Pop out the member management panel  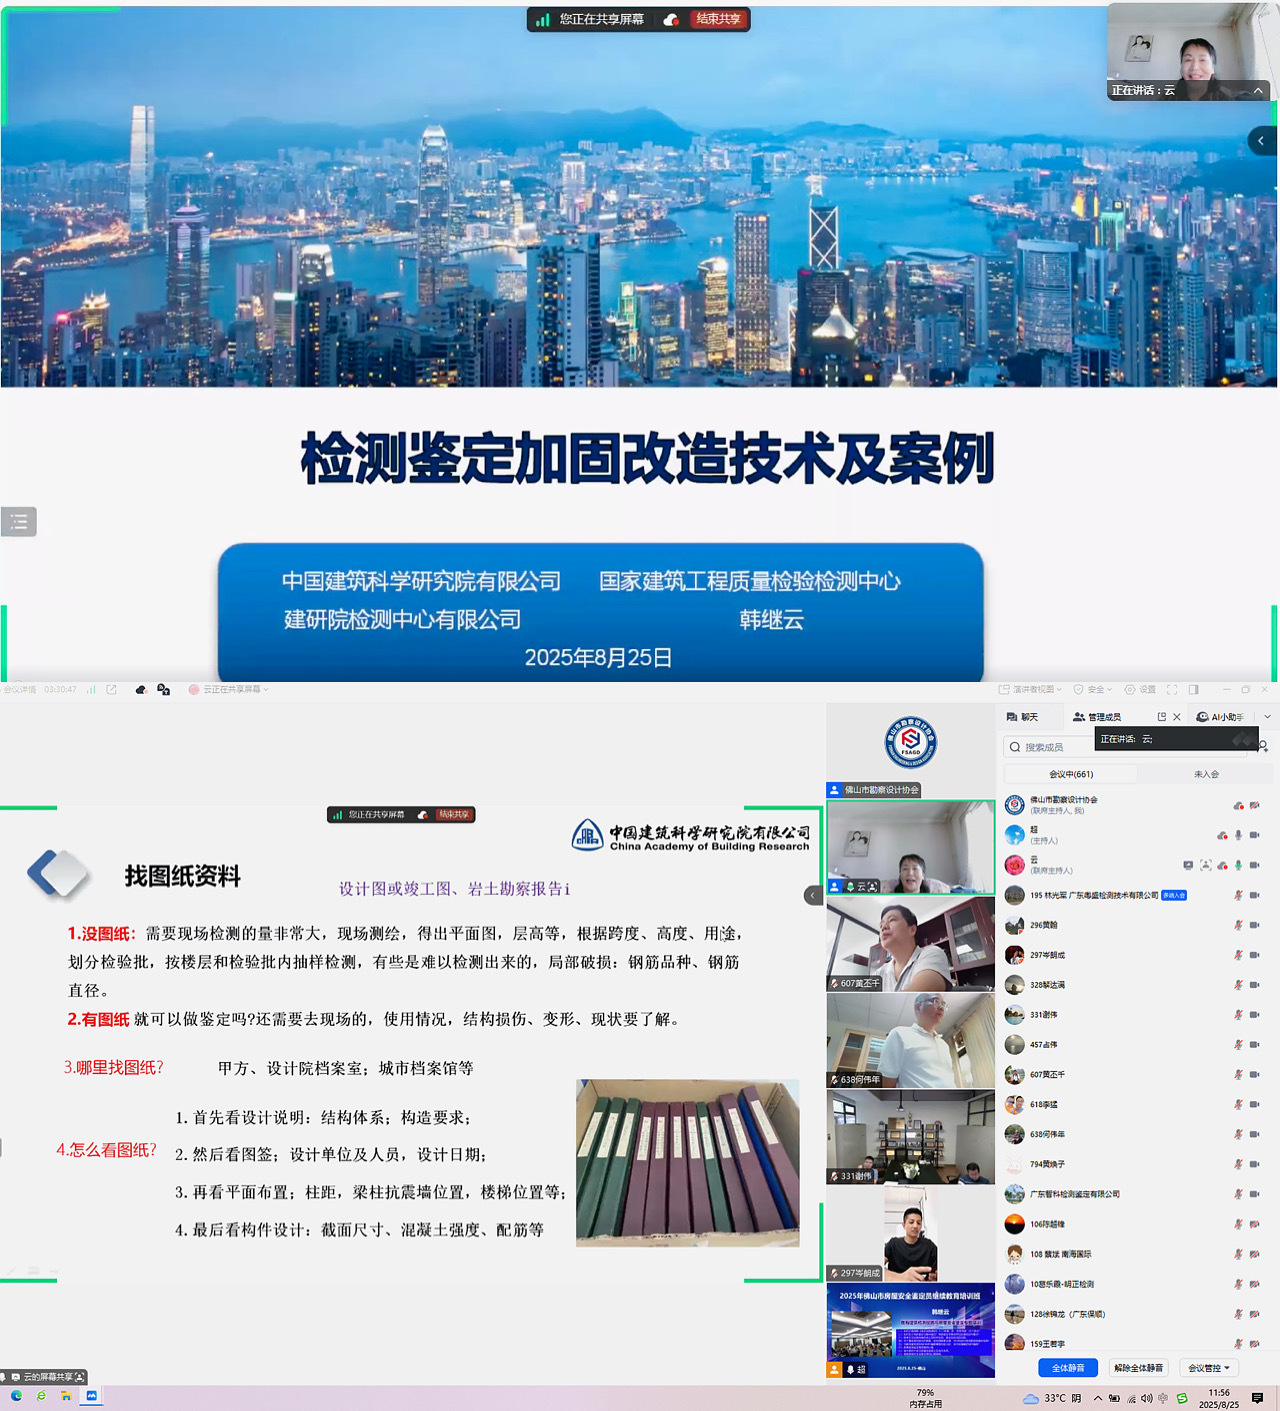(1162, 717)
